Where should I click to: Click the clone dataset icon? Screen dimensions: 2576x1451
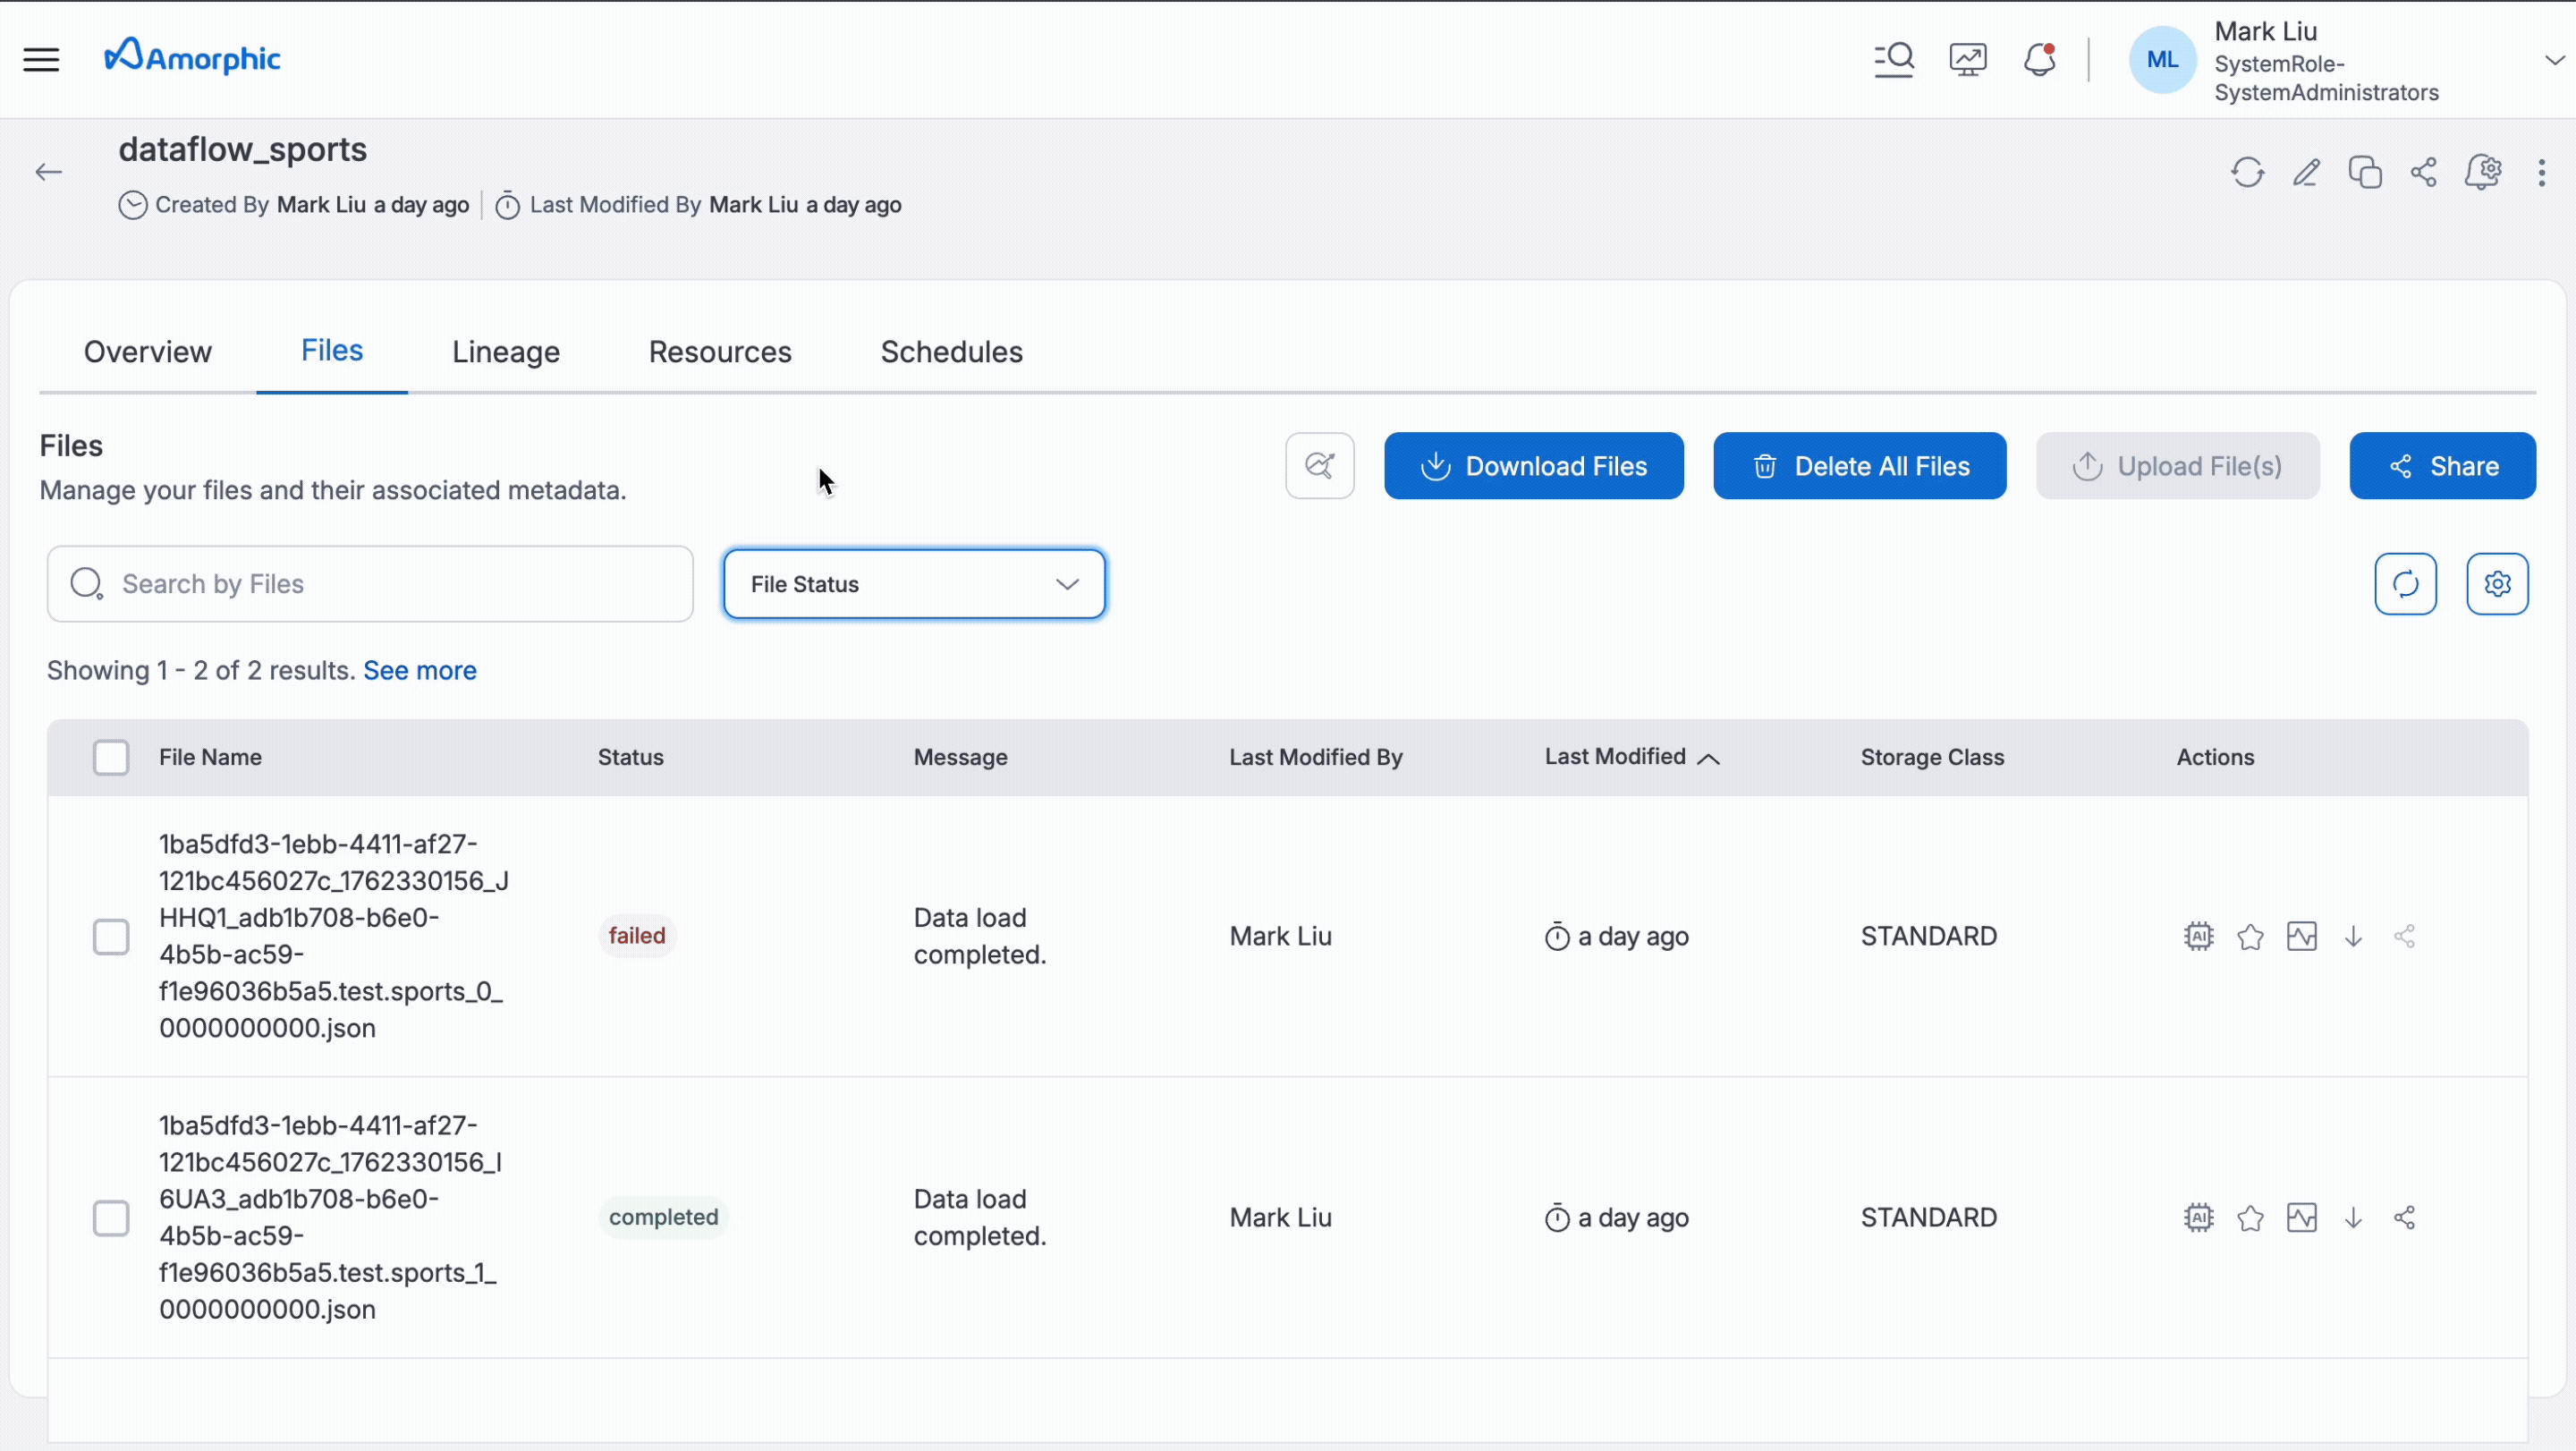coord(2365,172)
